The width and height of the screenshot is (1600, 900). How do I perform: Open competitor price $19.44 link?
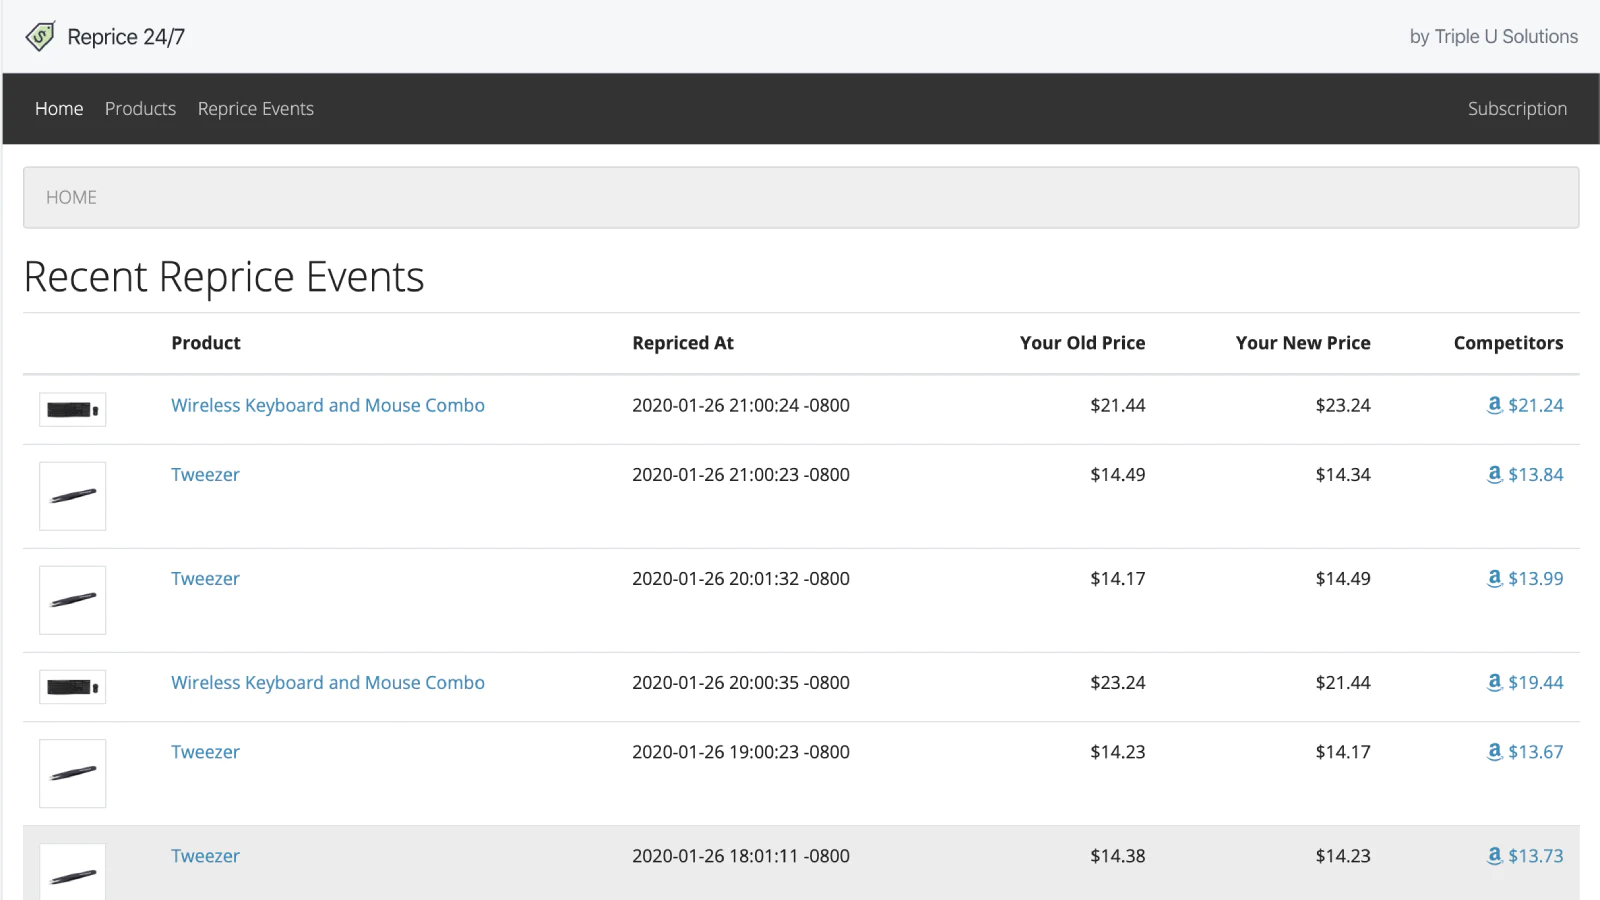(1536, 683)
